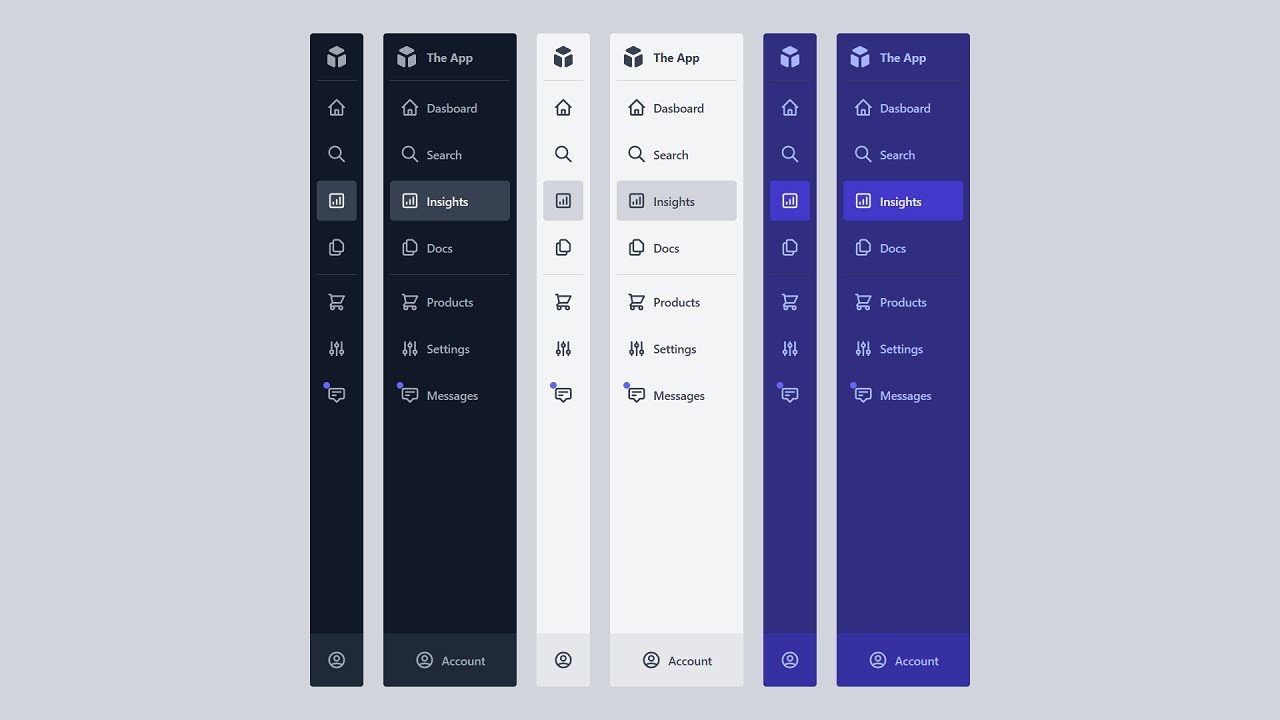
Task: Click The App title in the light expanded sidebar
Action: click(677, 58)
